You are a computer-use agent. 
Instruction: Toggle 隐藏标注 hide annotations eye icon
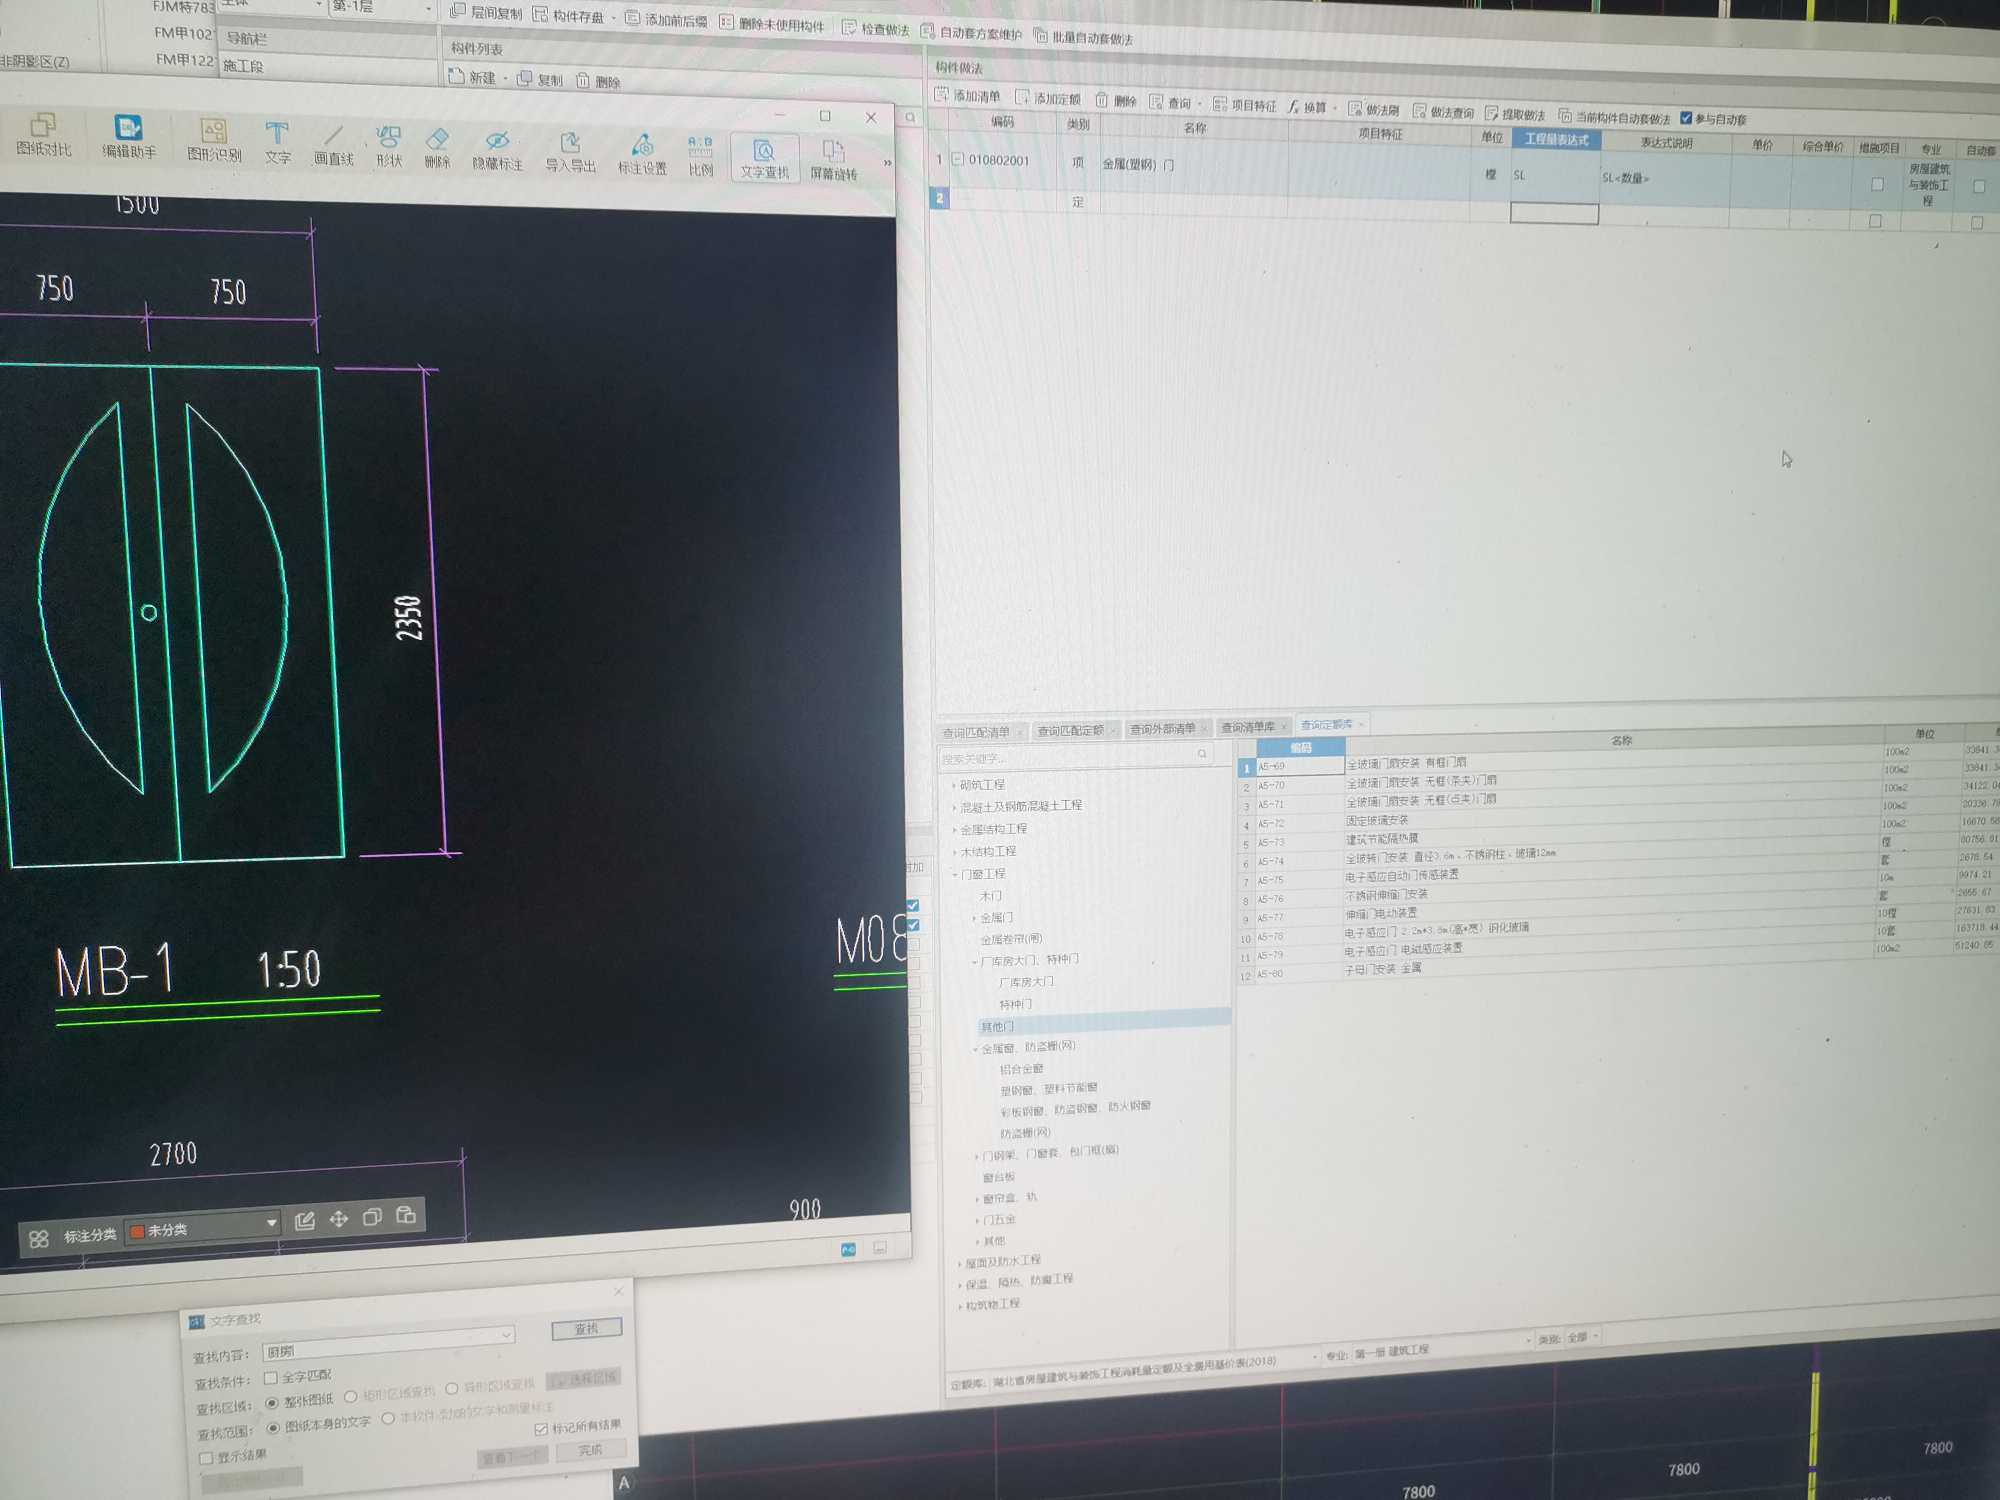pos(497,142)
